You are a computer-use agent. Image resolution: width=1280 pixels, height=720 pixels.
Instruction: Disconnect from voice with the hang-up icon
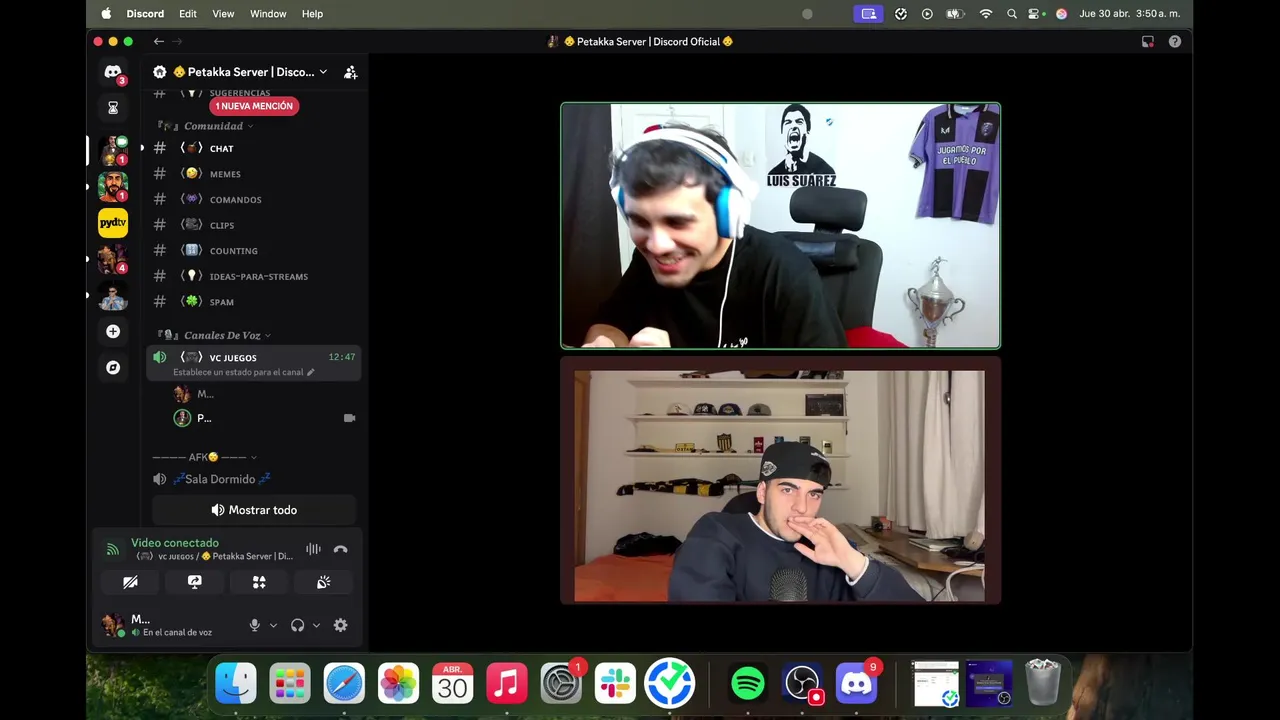(x=340, y=549)
